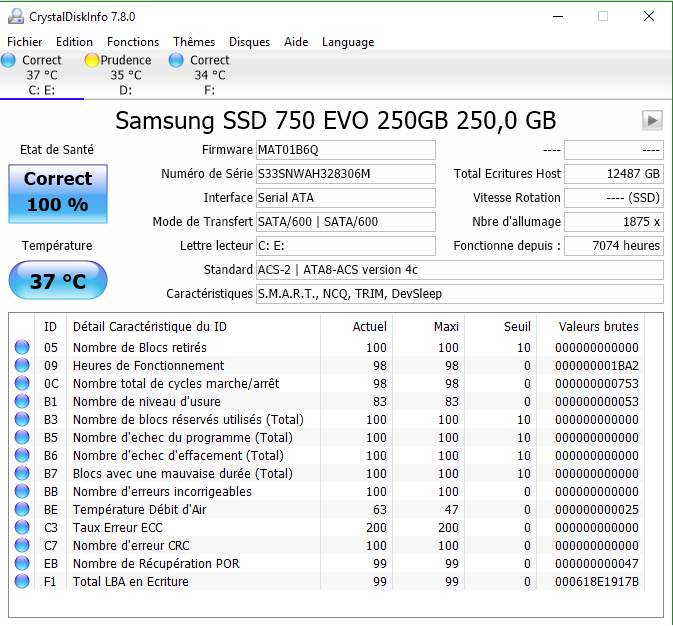The image size is (673, 626).
Task: Click the yellow Prudence status orb for drive D:
Action: click(x=92, y=60)
